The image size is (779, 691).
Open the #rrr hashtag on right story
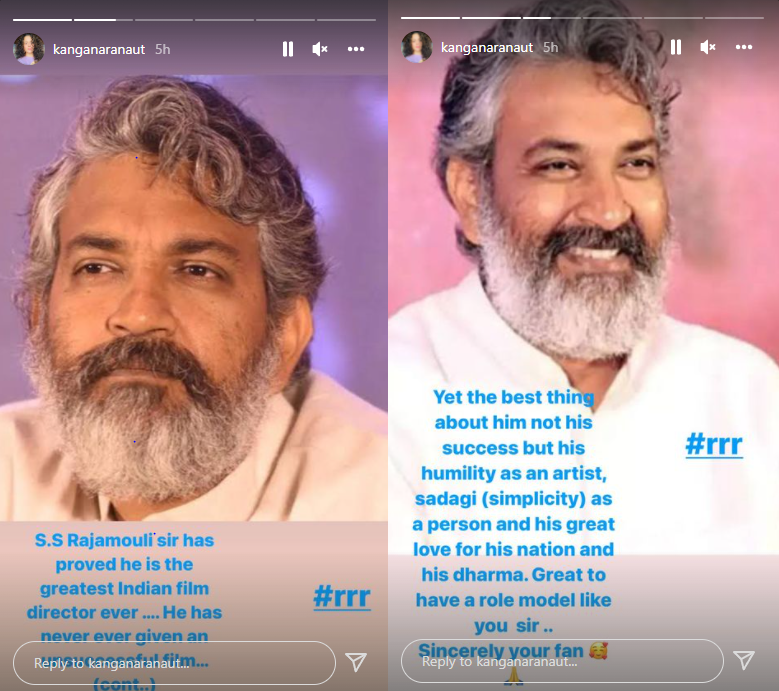click(714, 444)
